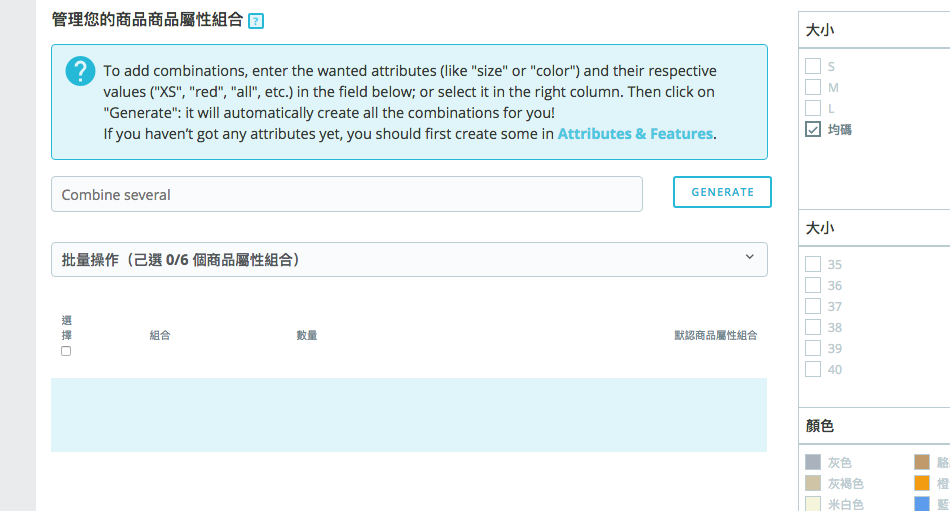Select the blue color swatch
The height and width of the screenshot is (511, 950).
[x=922, y=504]
